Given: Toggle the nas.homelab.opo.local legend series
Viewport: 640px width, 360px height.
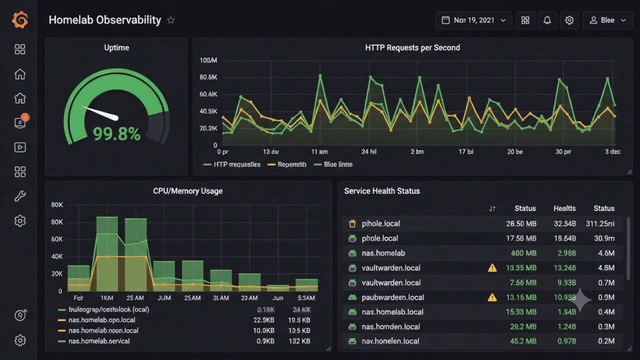Looking at the screenshot, I should pos(97,320).
